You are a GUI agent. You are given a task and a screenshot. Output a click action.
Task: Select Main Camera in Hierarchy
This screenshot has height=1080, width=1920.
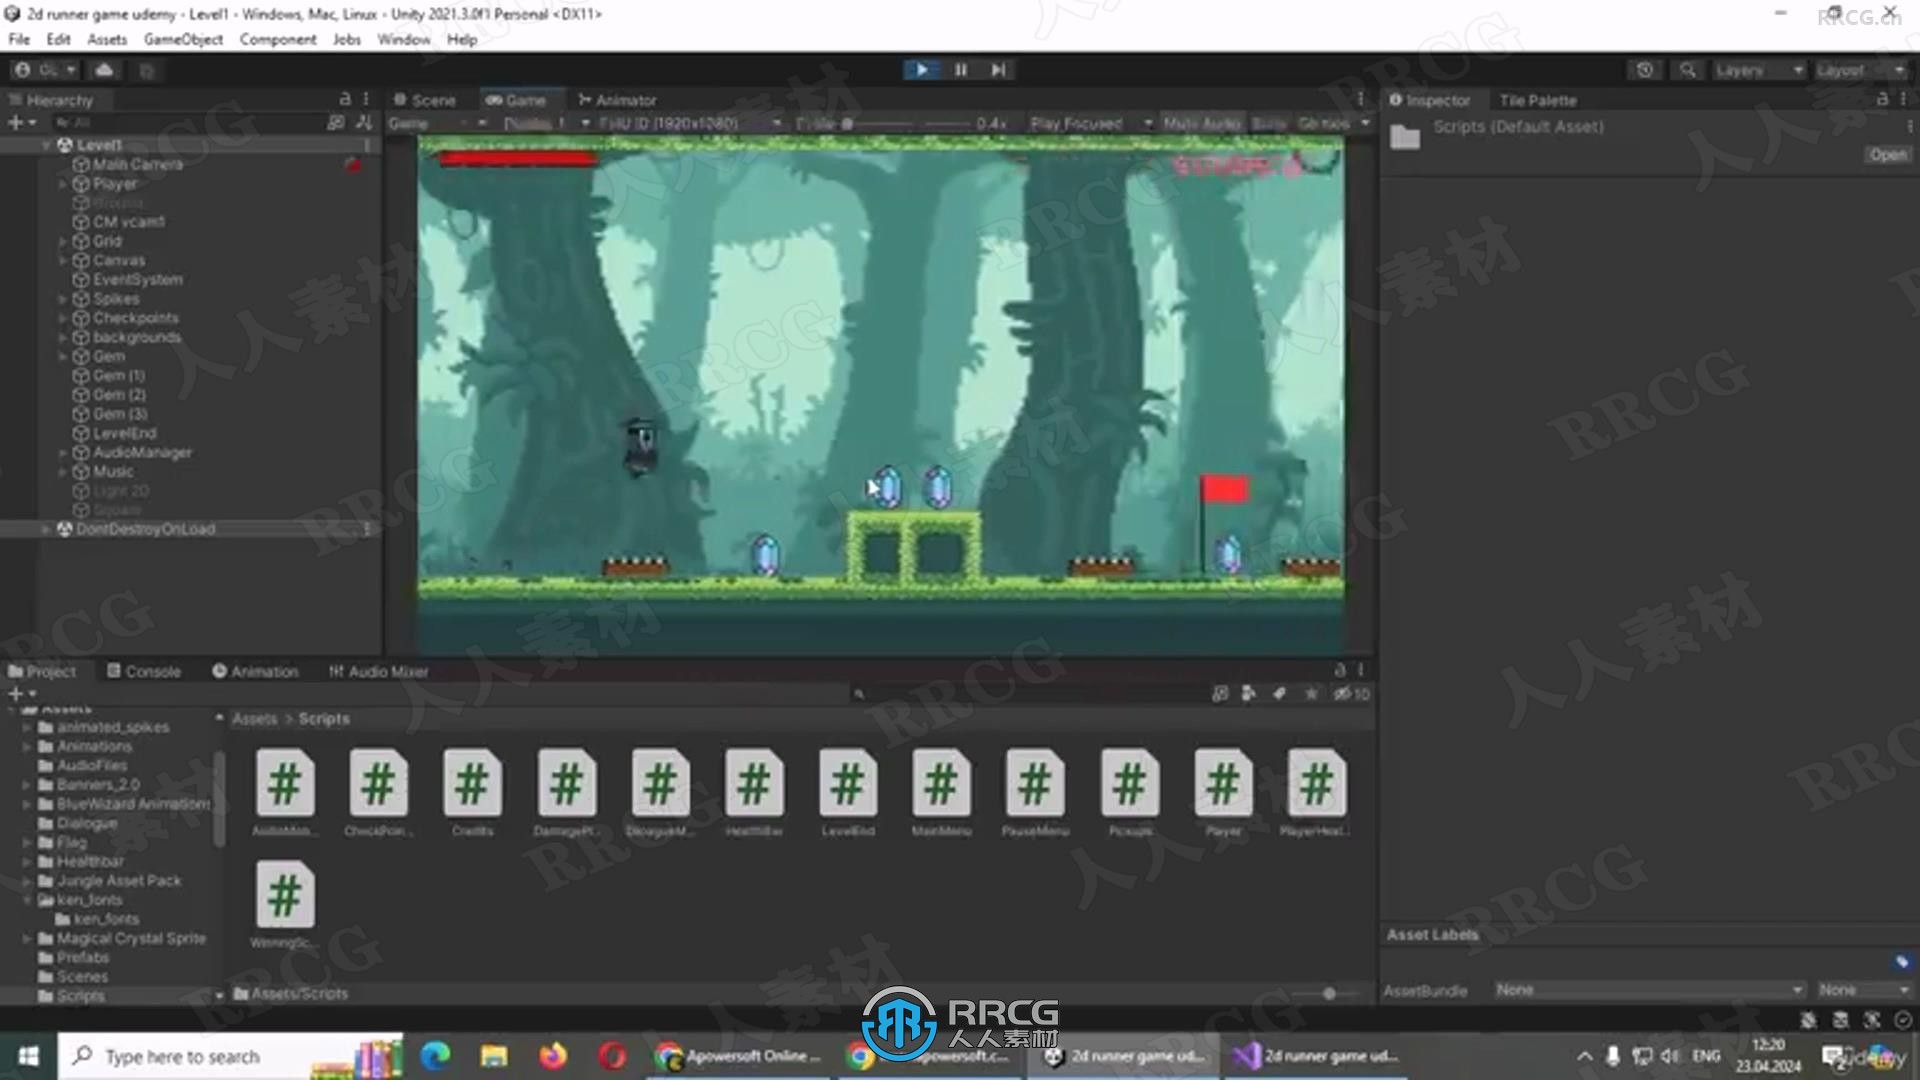(x=137, y=165)
